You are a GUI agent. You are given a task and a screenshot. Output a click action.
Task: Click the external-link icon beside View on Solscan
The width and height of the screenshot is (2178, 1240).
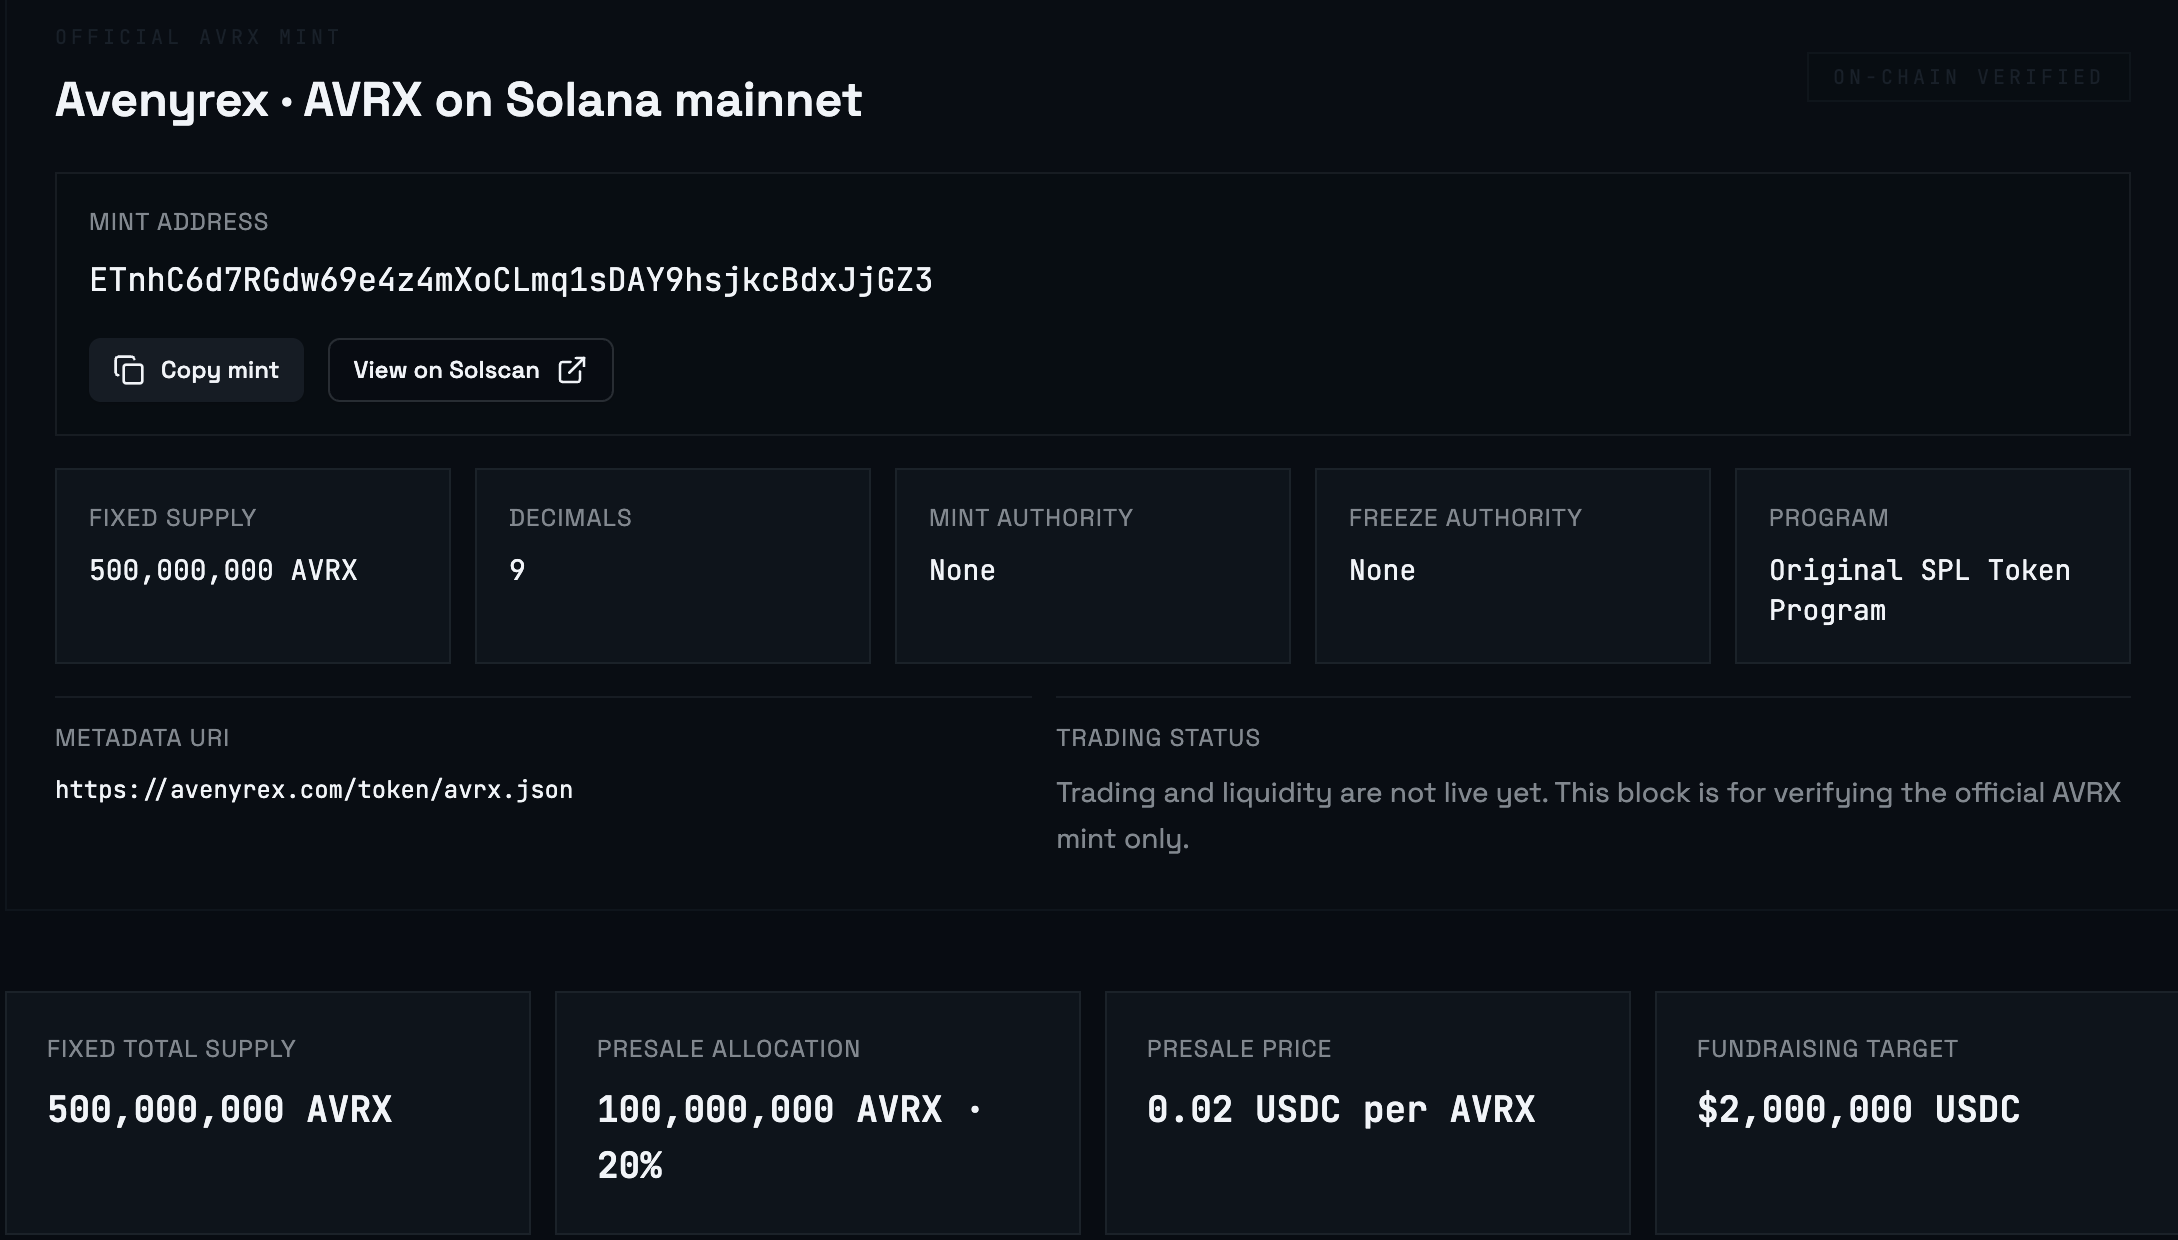click(x=572, y=370)
